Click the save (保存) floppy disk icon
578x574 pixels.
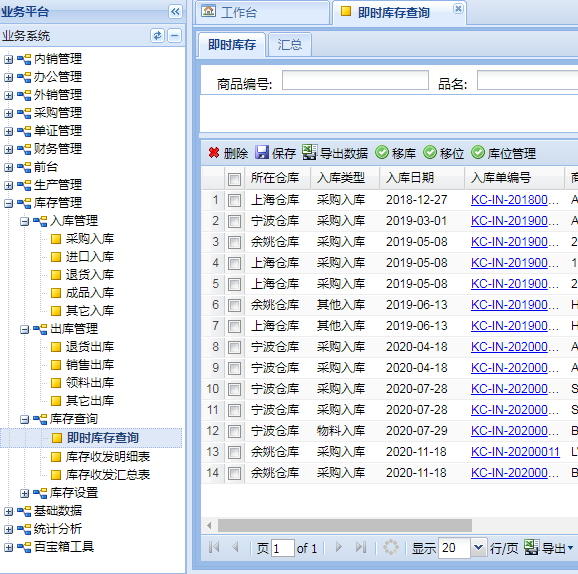coord(262,152)
